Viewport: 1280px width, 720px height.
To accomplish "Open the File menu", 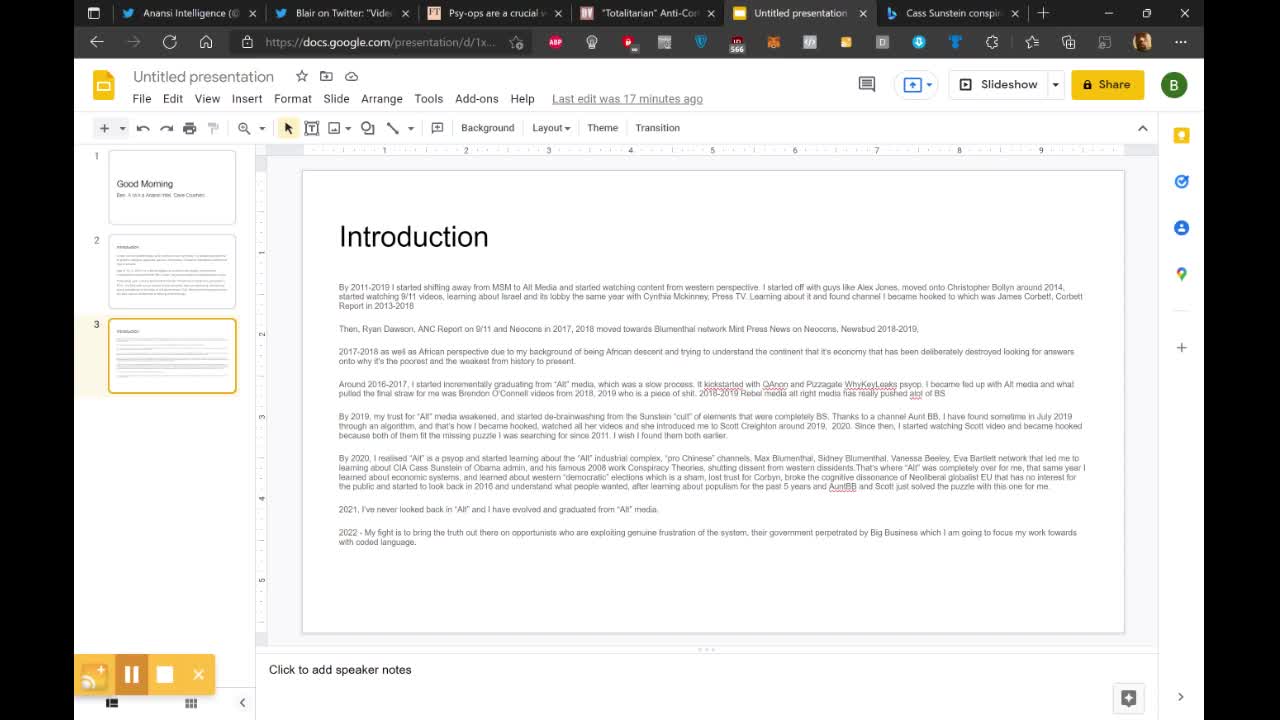I will 142,99.
